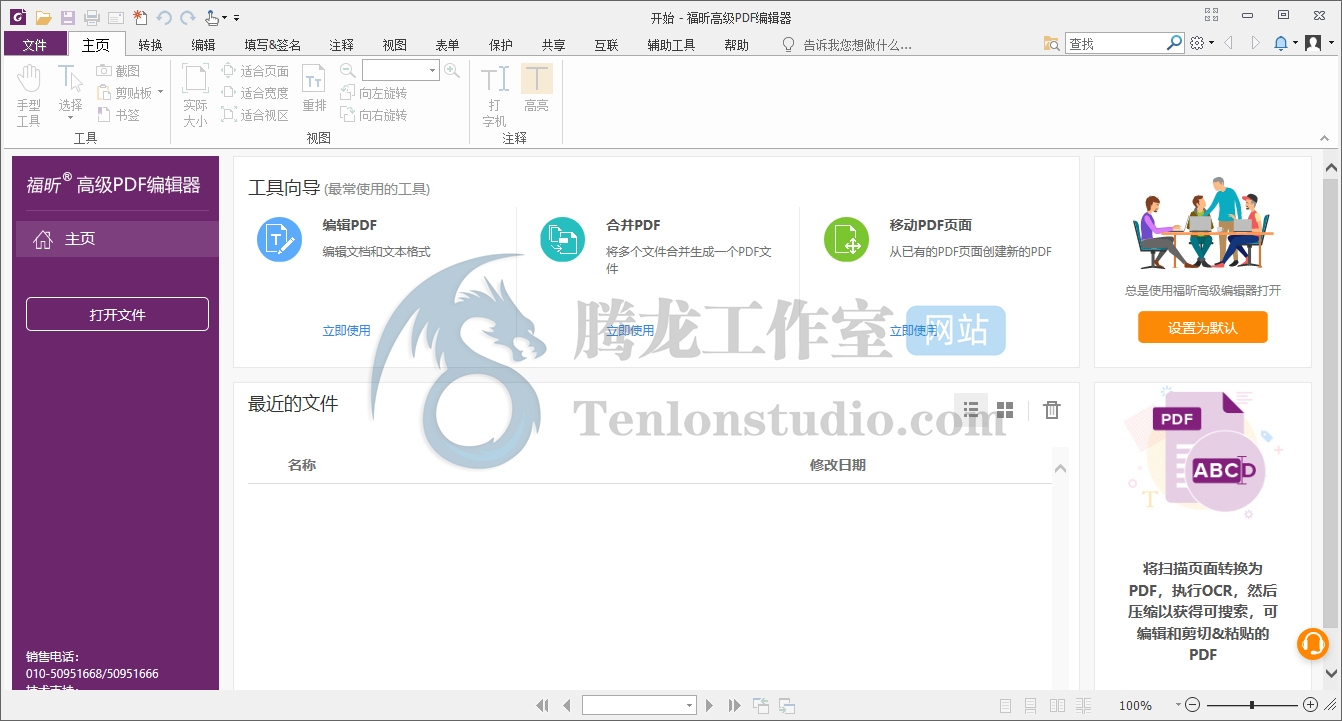Click the email envelope icon in quick access toolbar

coord(116,18)
